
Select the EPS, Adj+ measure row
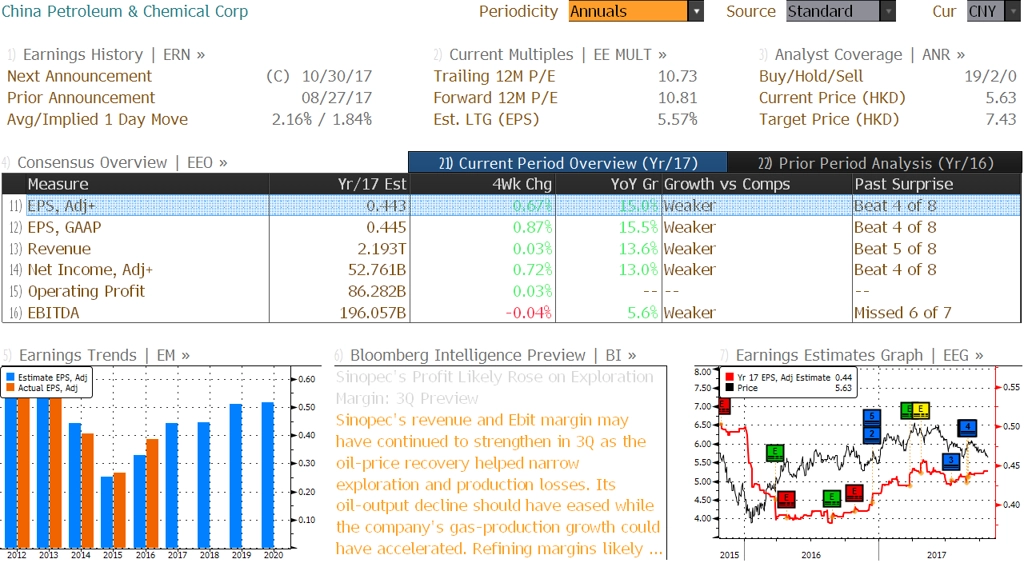511,206
